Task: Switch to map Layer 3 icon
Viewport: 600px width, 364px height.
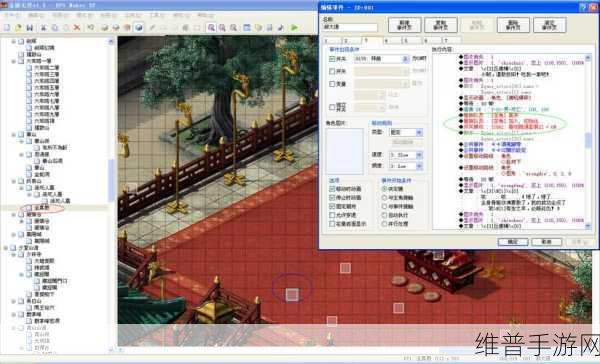Action: [x=127, y=28]
